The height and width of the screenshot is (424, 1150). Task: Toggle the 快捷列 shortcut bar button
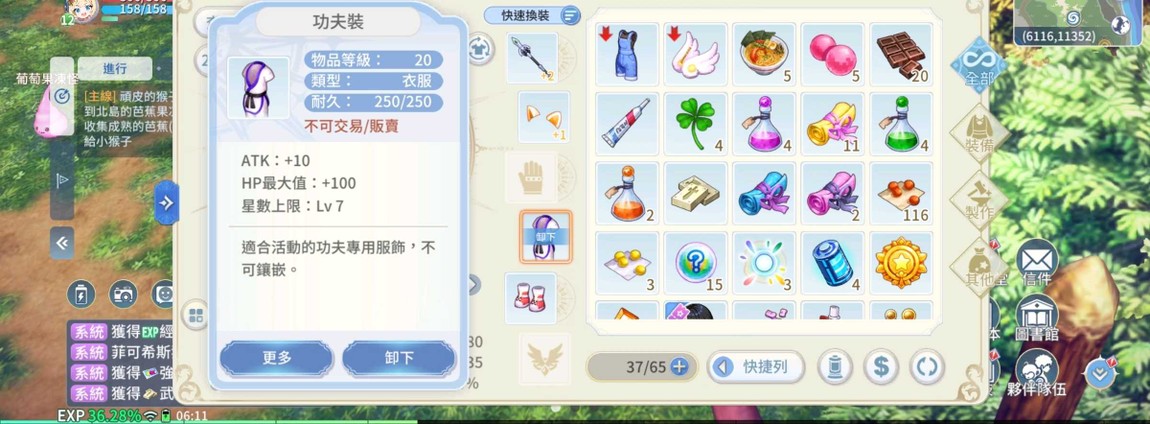(755, 367)
